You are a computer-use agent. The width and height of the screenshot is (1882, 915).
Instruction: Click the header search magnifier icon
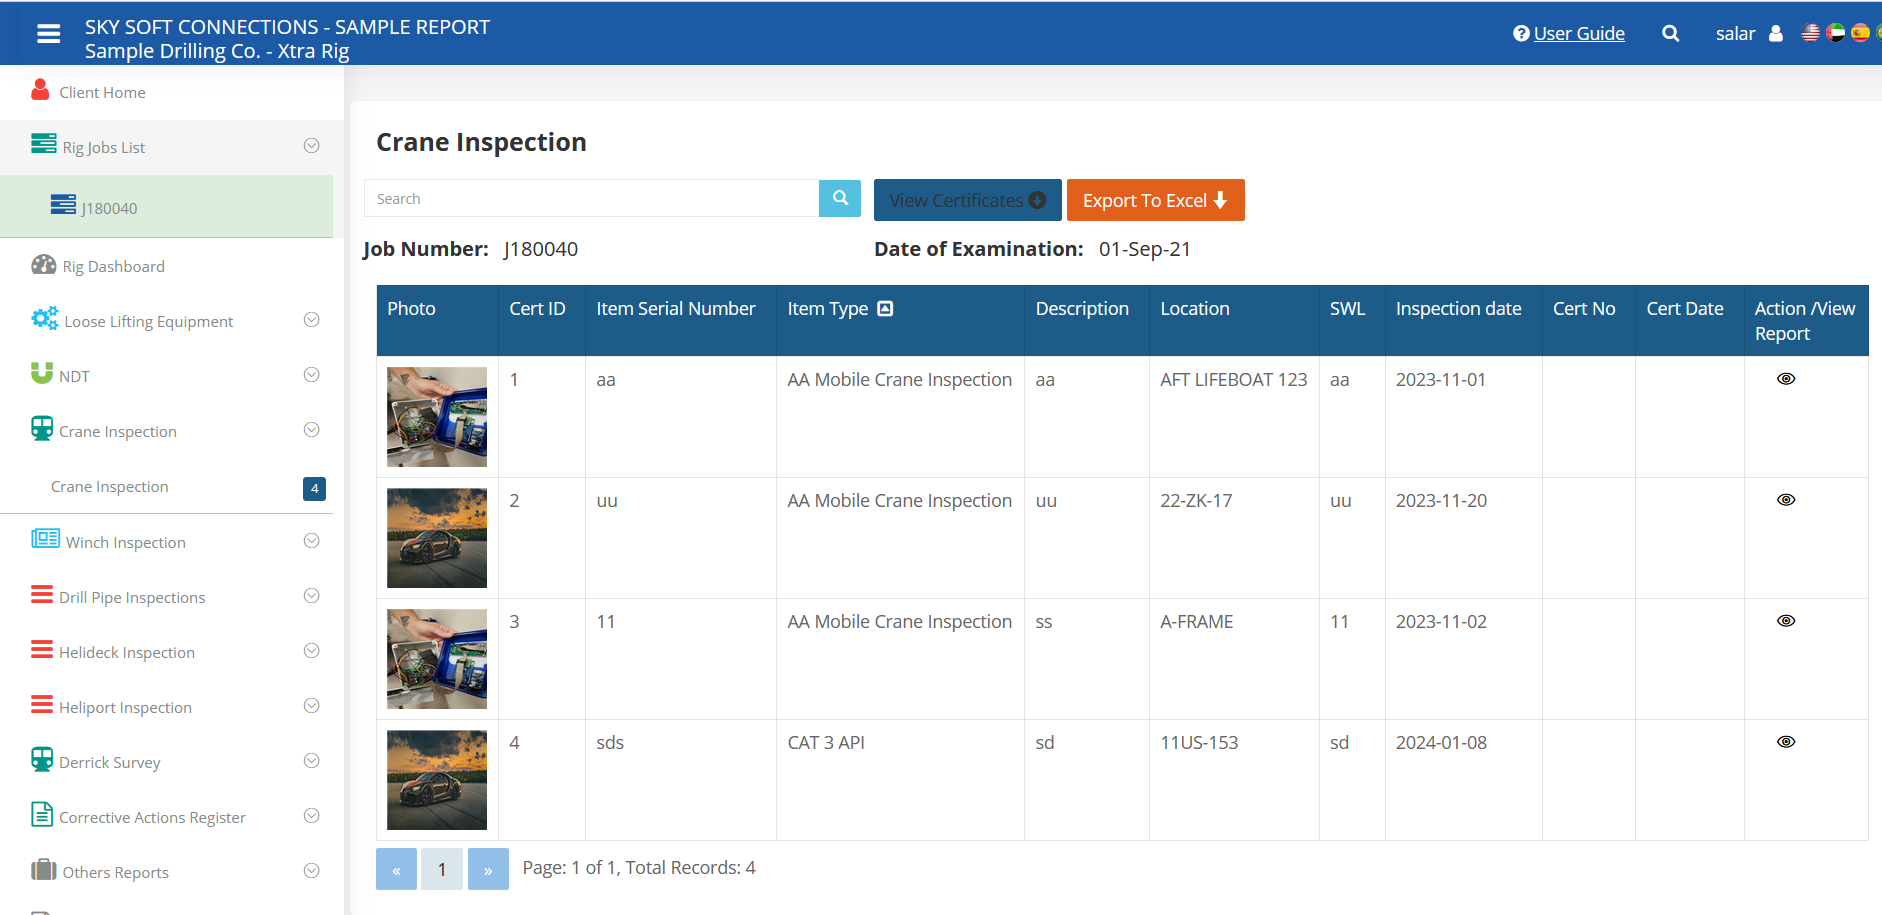[x=1670, y=34]
